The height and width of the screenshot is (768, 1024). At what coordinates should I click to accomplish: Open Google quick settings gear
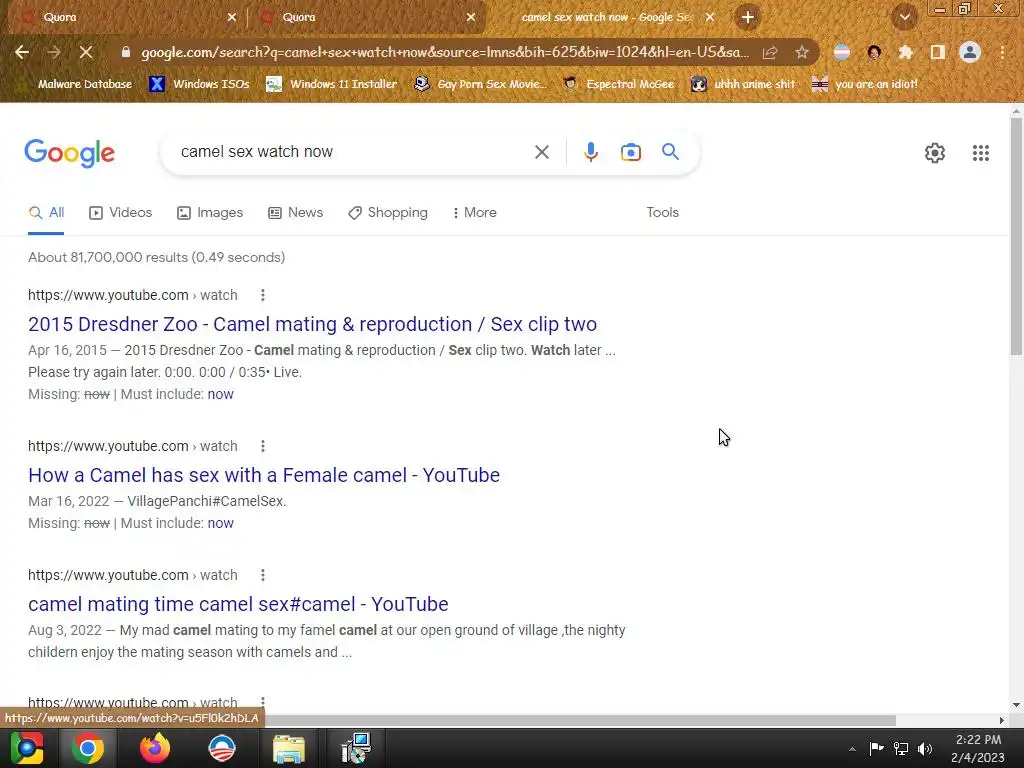935,153
